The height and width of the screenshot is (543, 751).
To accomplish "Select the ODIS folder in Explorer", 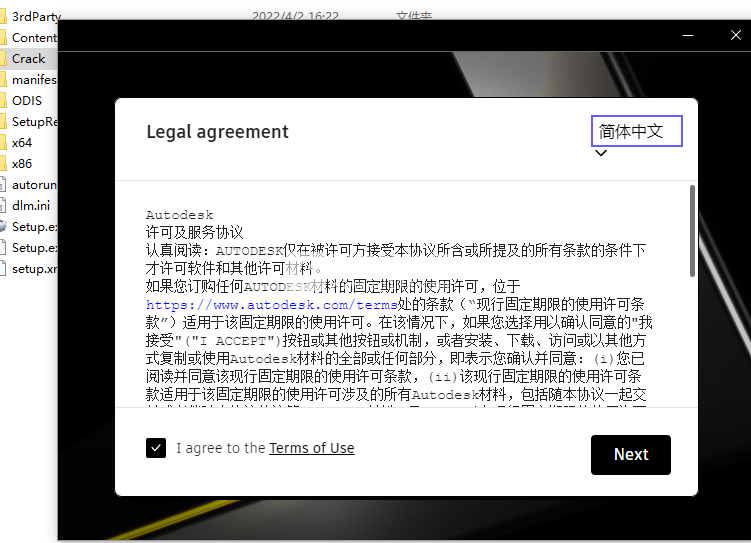I will (x=26, y=101).
